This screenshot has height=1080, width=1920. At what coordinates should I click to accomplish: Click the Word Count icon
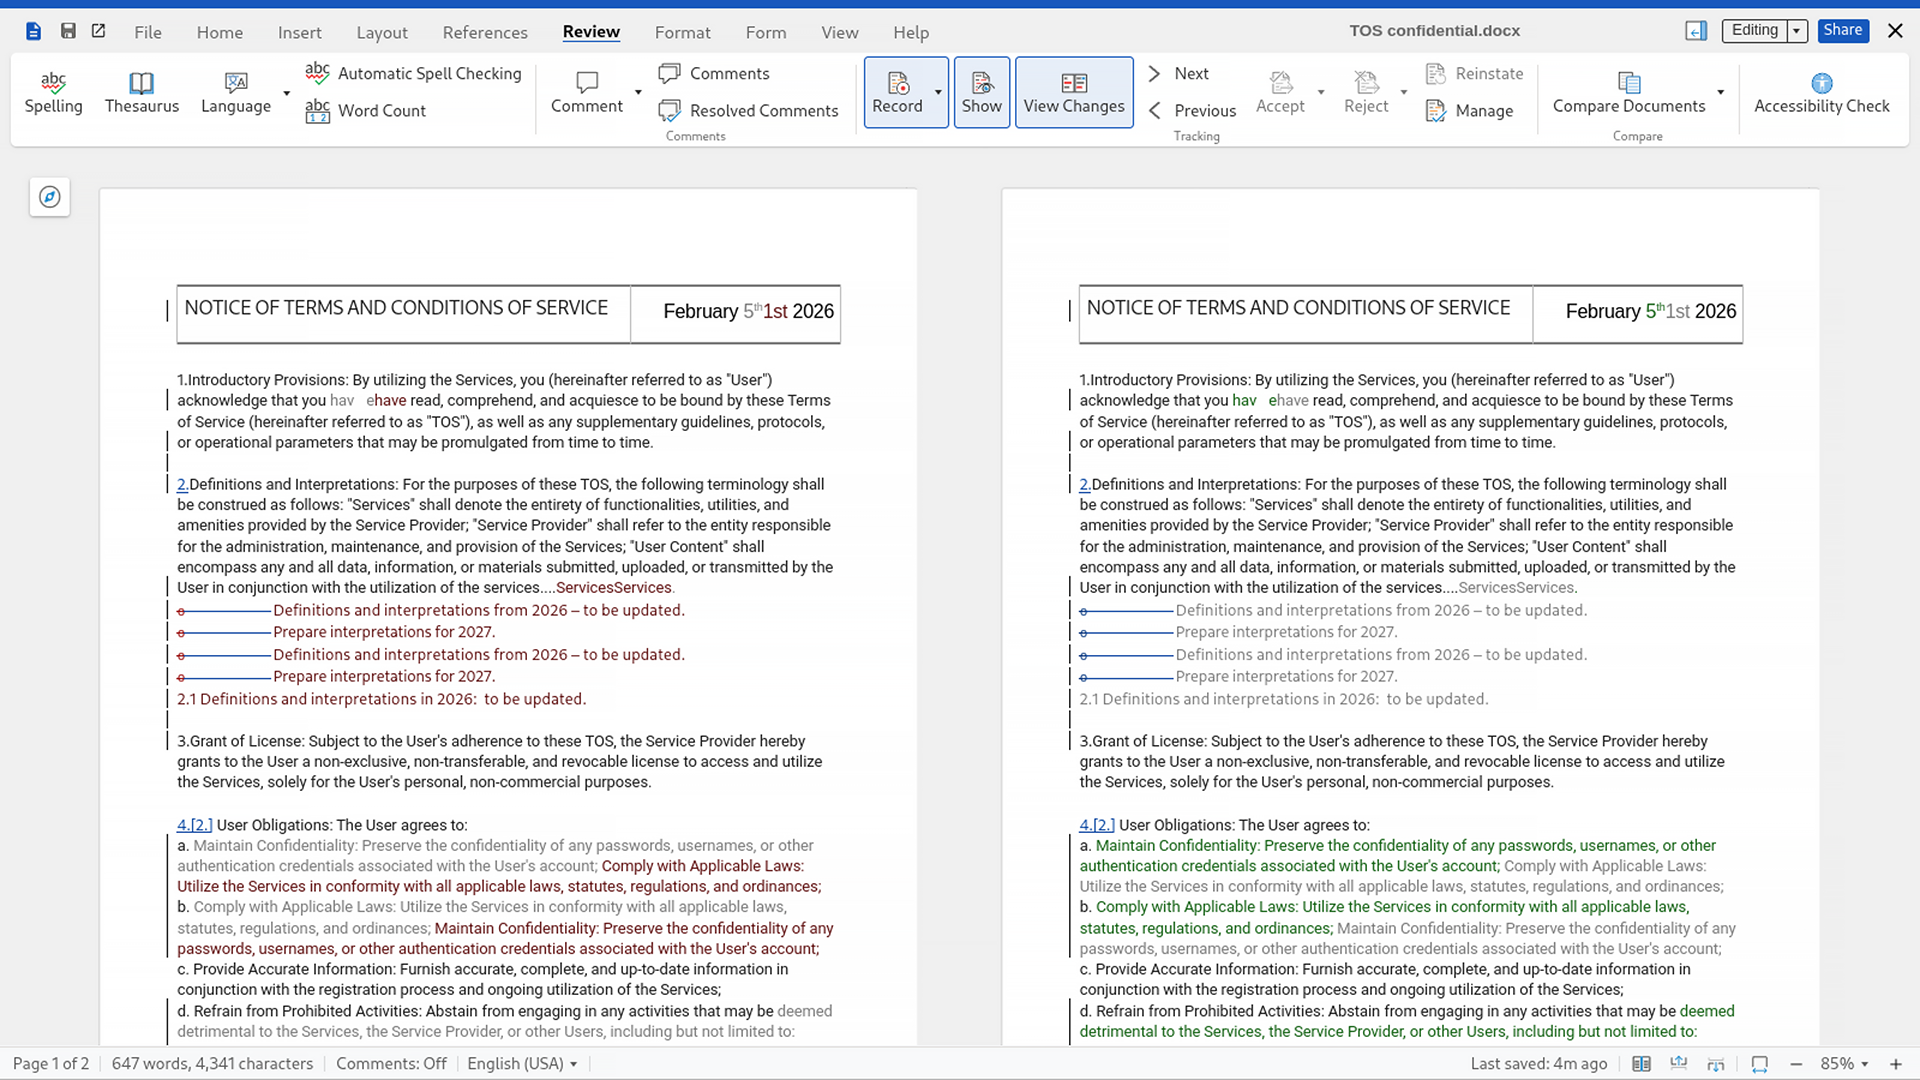click(x=318, y=110)
